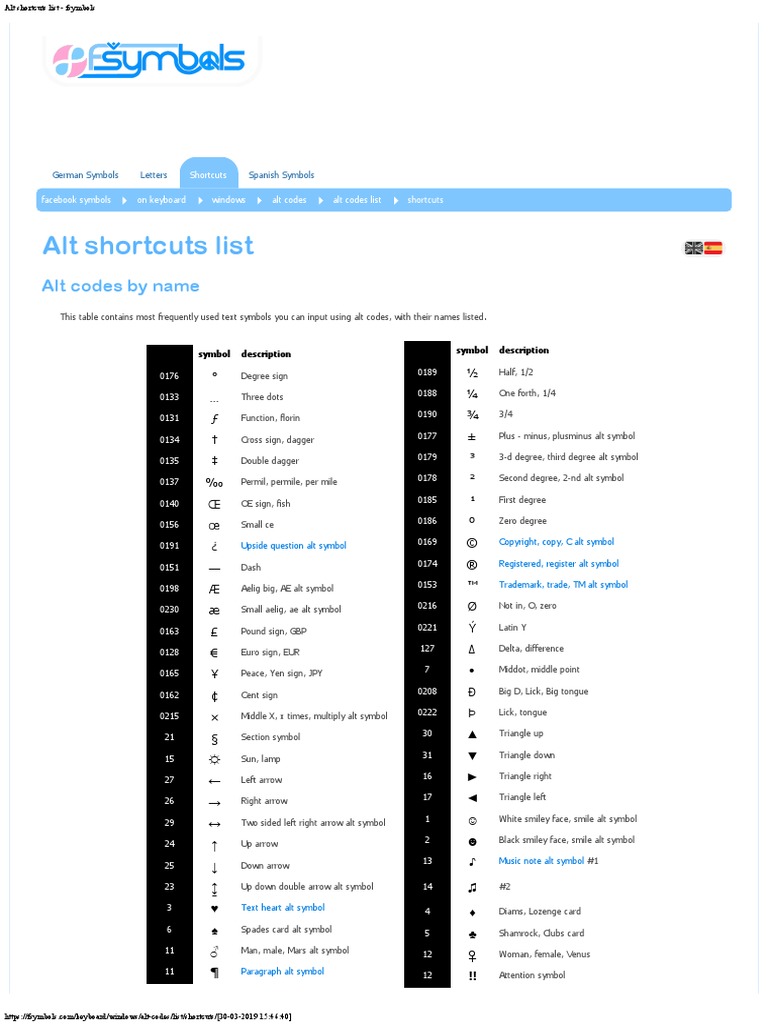
Task: Open the Letters tab
Action: [x=154, y=175]
